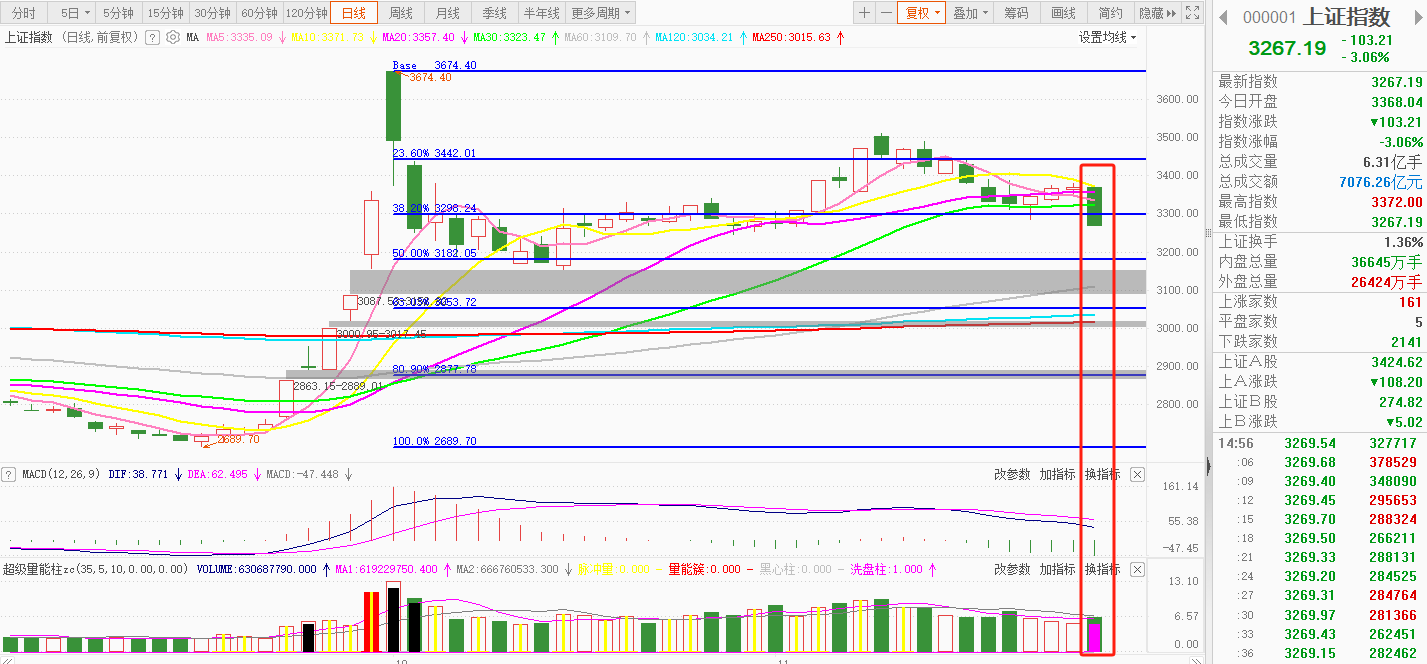Click the 内盘总量 row
The width and height of the screenshot is (1427, 664).
point(1320,261)
